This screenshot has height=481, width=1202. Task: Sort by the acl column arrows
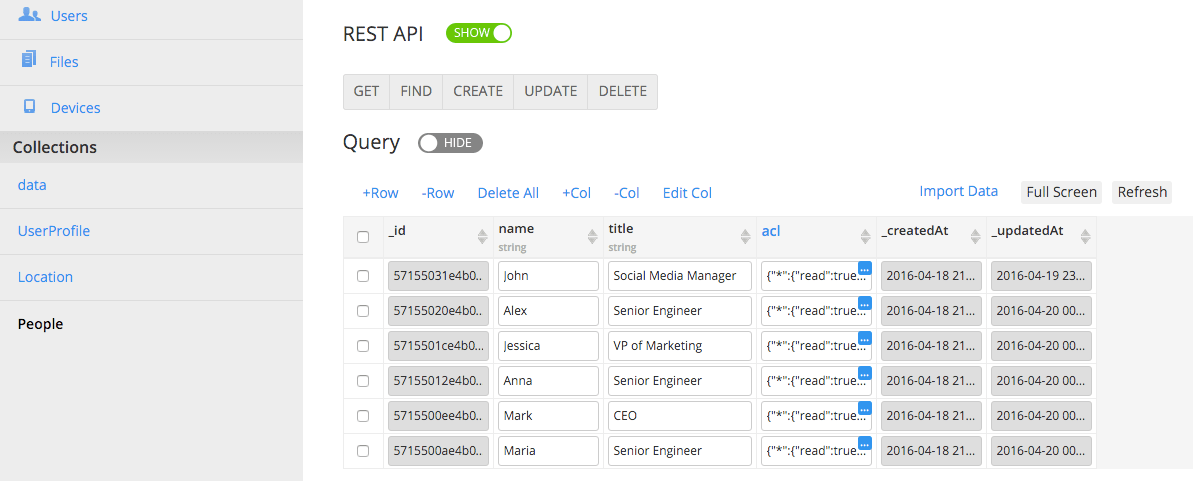coord(866,236)
